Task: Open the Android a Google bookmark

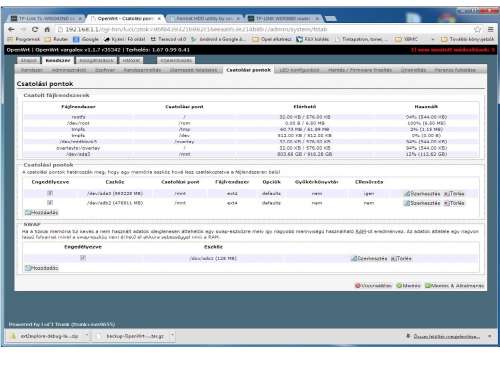Action: [x=218, y=39]
